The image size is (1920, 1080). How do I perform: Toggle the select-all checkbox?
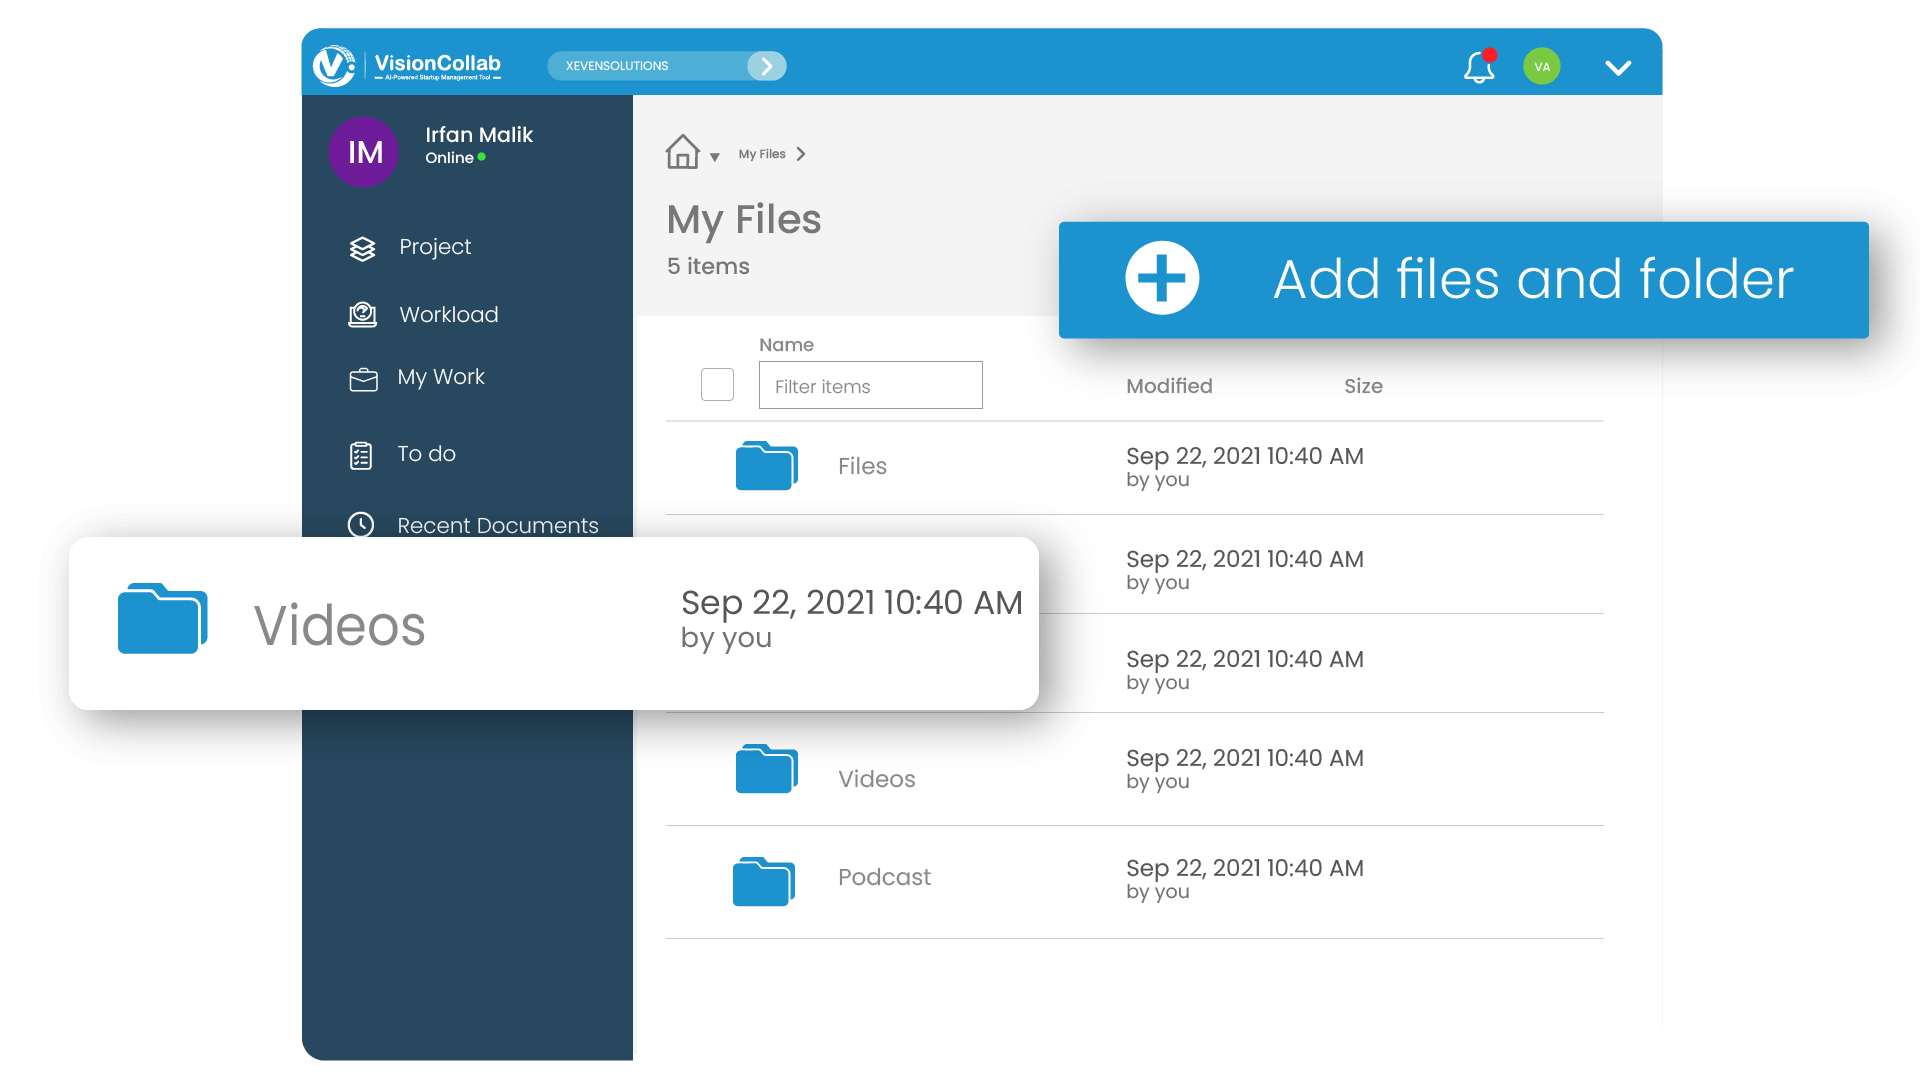pos(717,385)
